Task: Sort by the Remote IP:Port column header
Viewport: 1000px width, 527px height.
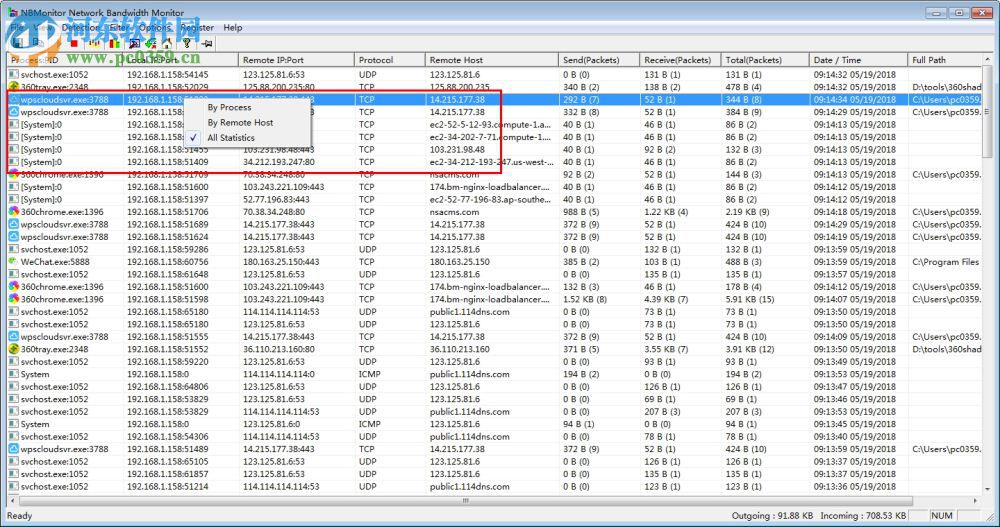Action: point(296,60)
